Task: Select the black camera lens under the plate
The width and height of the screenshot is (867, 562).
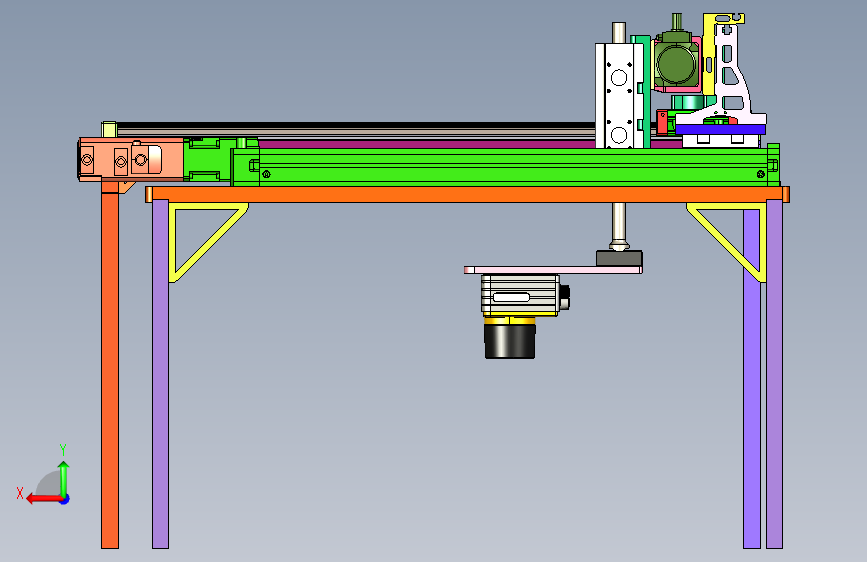Action: pyautogui.click(x=510, y=341)
